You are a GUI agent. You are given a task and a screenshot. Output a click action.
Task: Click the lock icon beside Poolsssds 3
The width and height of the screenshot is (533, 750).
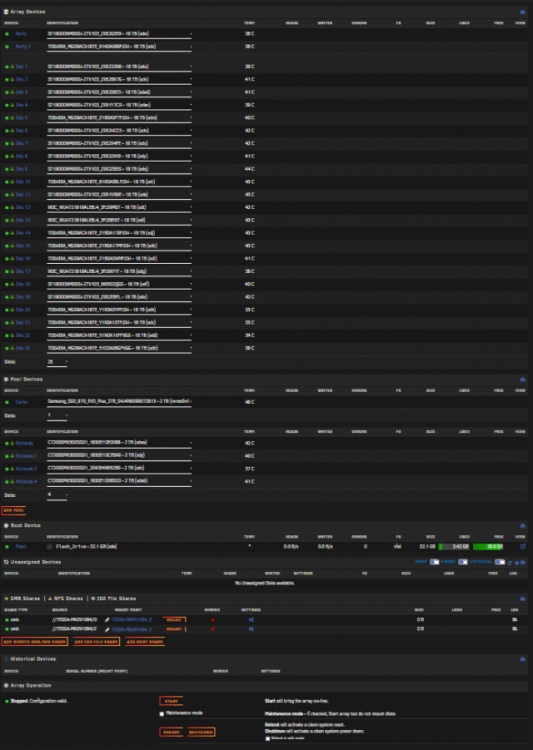click(12, 469)
